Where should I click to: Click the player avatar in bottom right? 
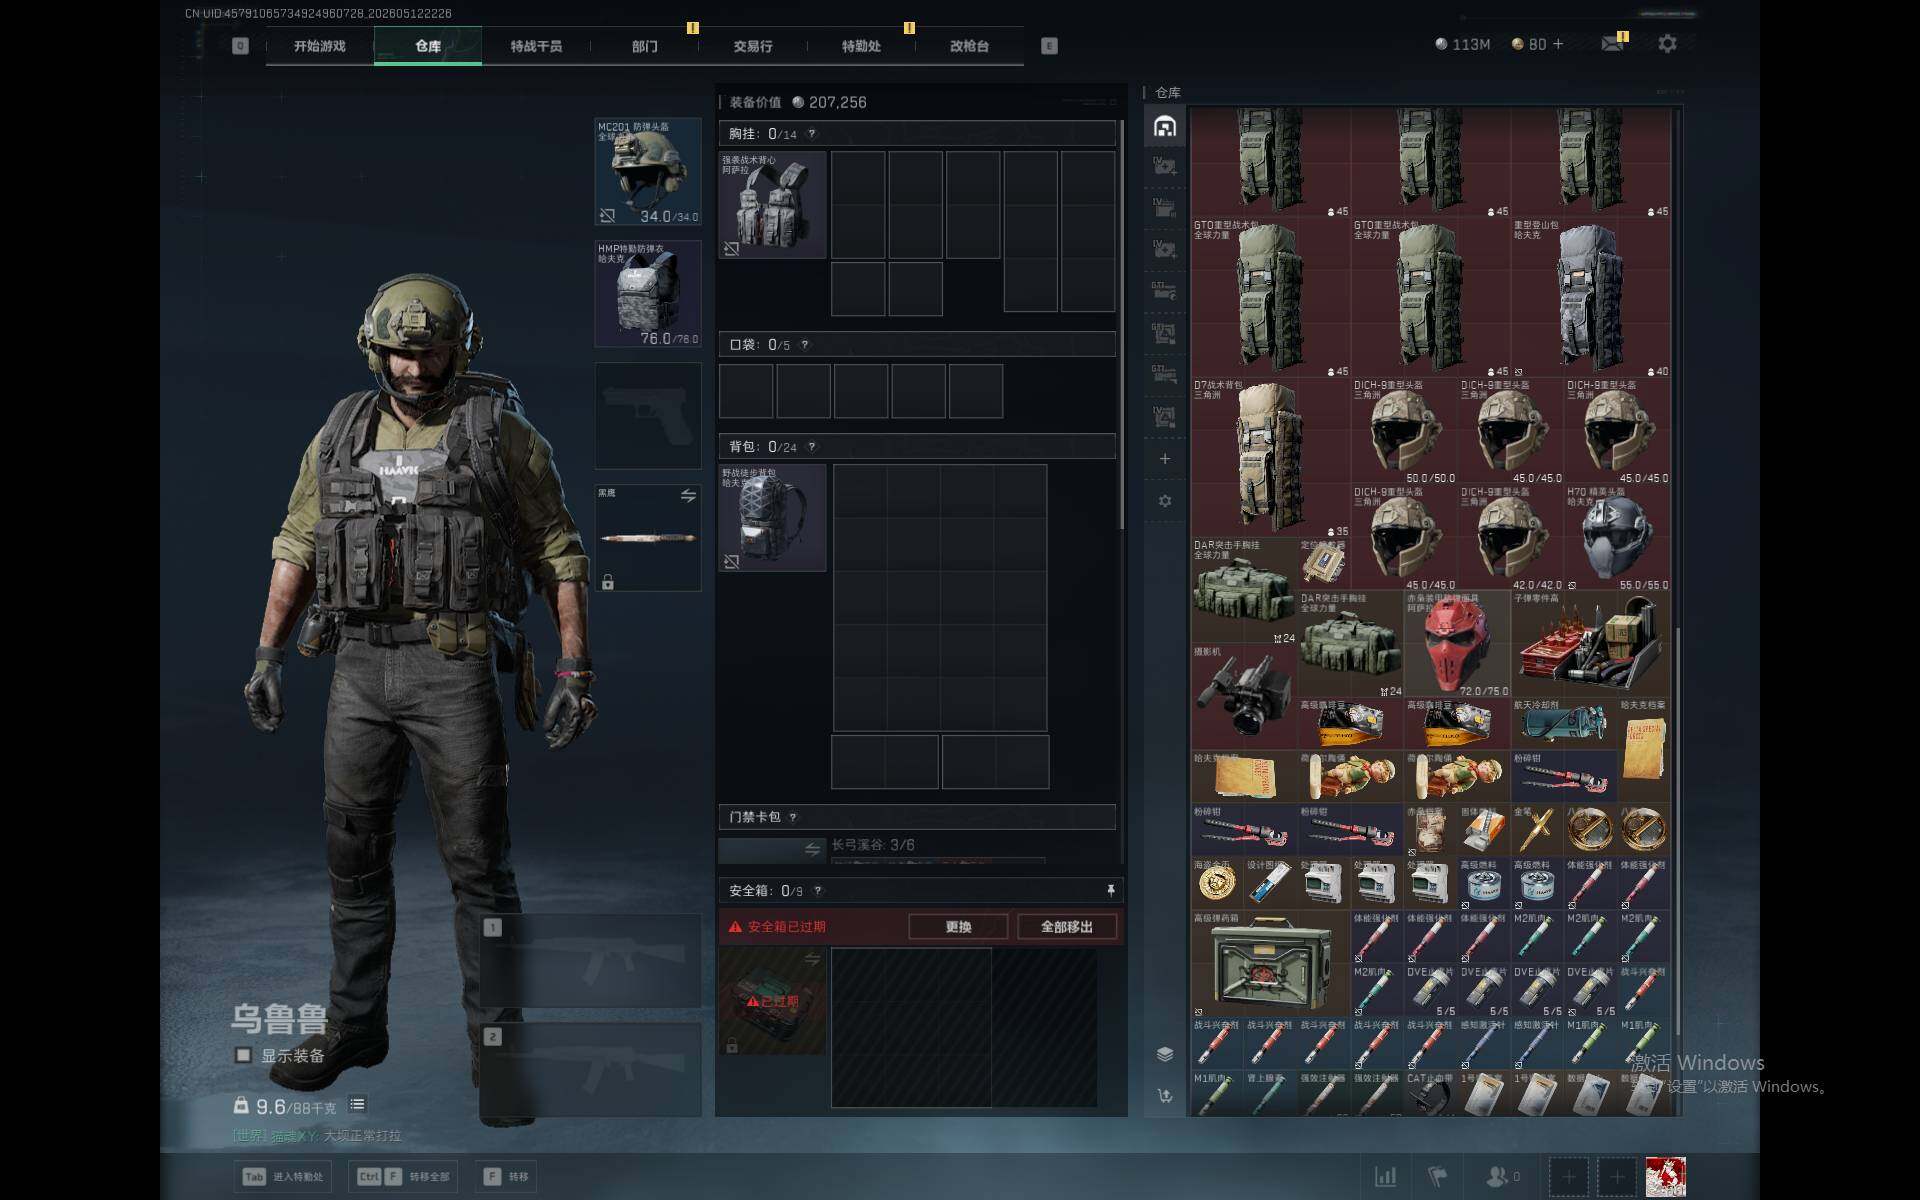coord(1666,1177)
